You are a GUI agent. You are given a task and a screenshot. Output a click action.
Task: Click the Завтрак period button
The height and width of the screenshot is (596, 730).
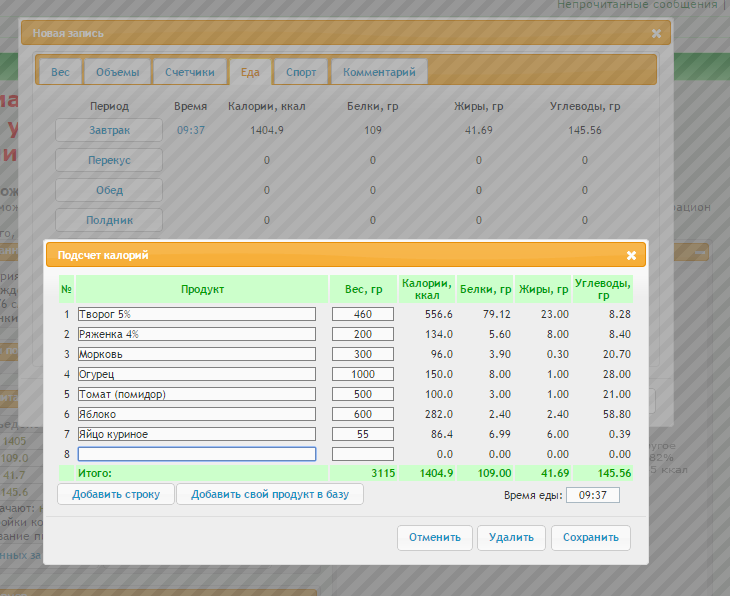[x=109, y=130]
